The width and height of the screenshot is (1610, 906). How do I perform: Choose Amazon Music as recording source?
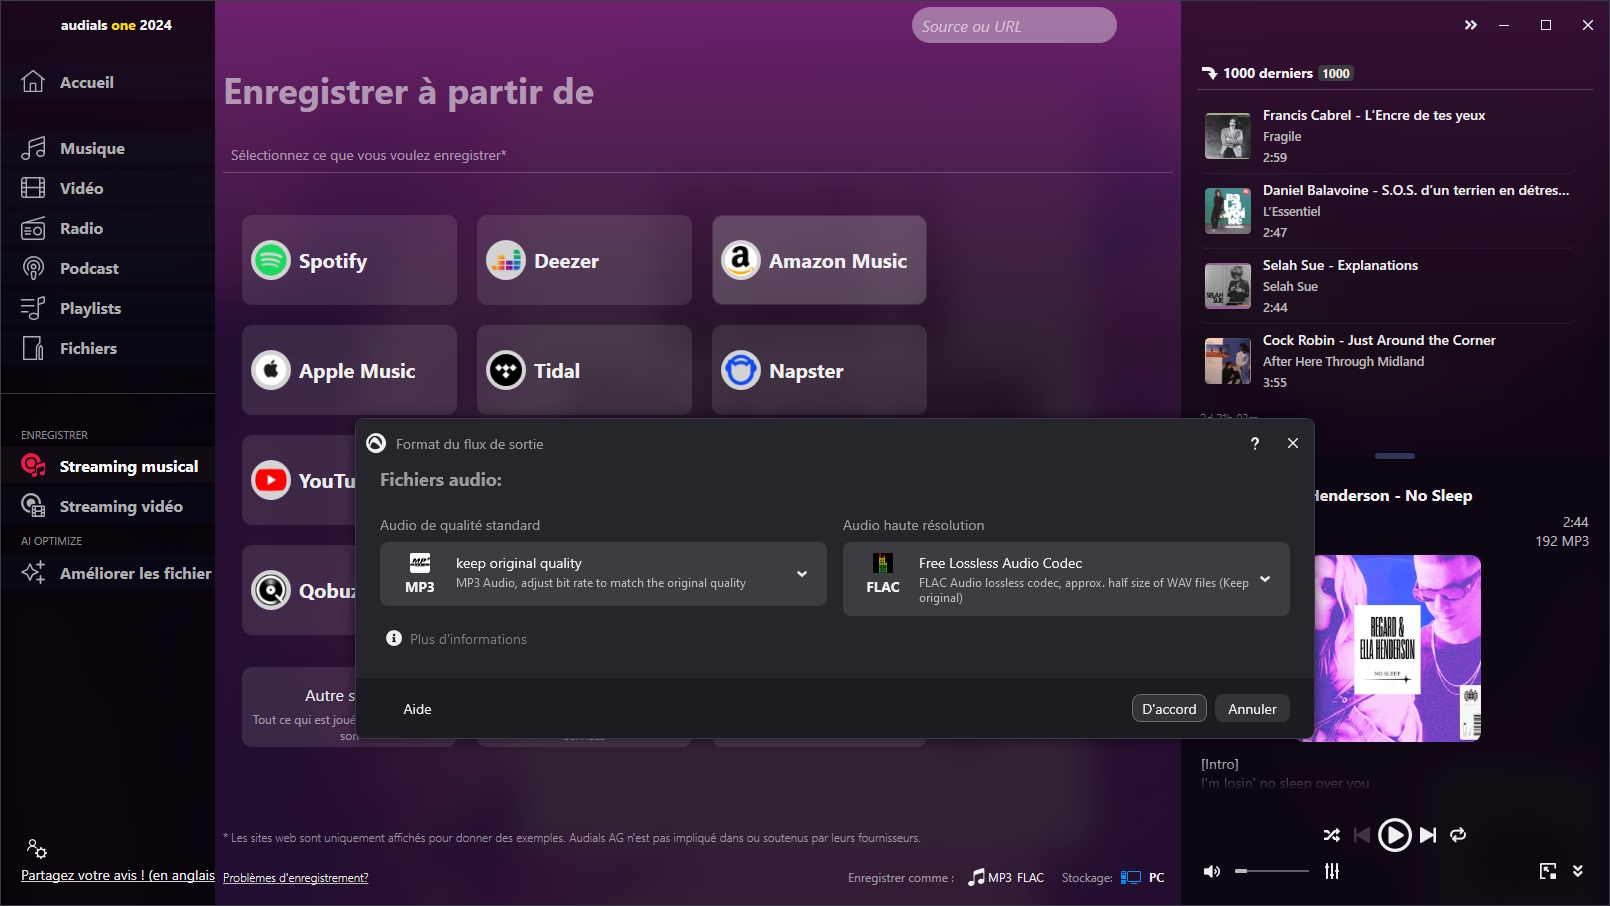pyautogui.click(x=819, y=260)
